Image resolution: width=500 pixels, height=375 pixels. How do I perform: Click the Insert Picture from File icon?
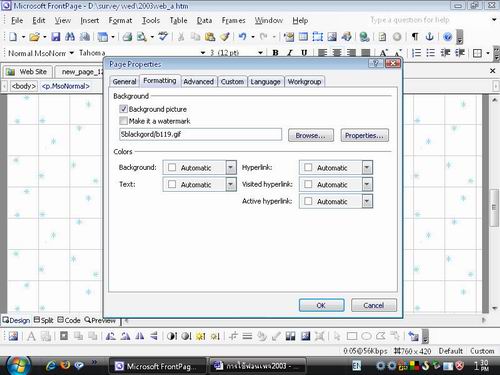[332, 37]
